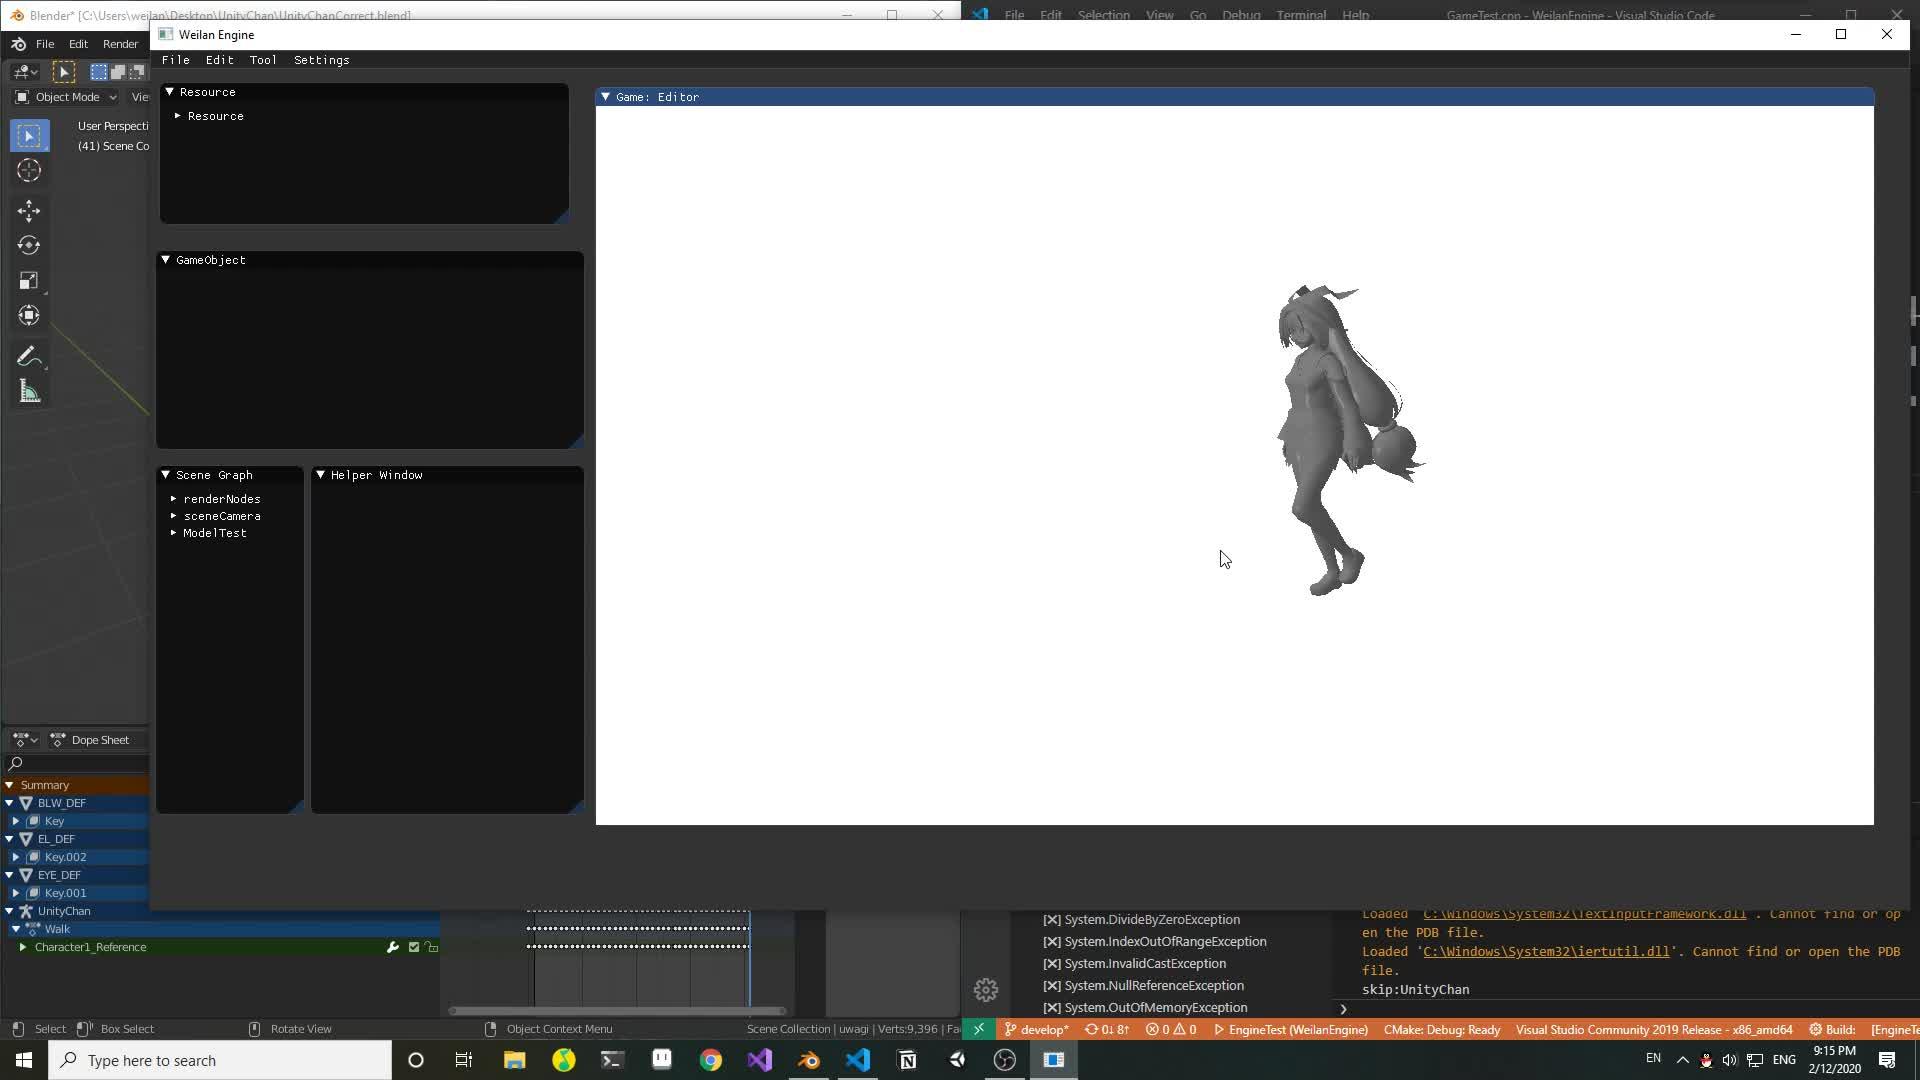Click the Chrome taskbar icon

[711, 1060]
